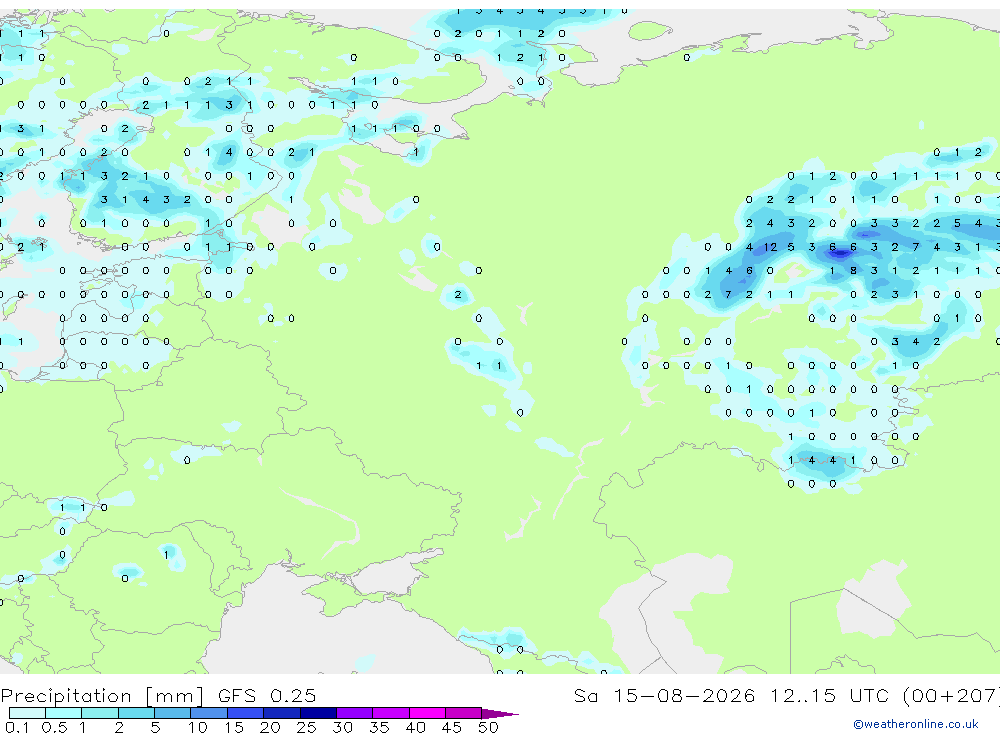Pick the legend swatch between 10 and 15
The height and width of the screenshot is (733, 1000).
(x=209, y=713)
